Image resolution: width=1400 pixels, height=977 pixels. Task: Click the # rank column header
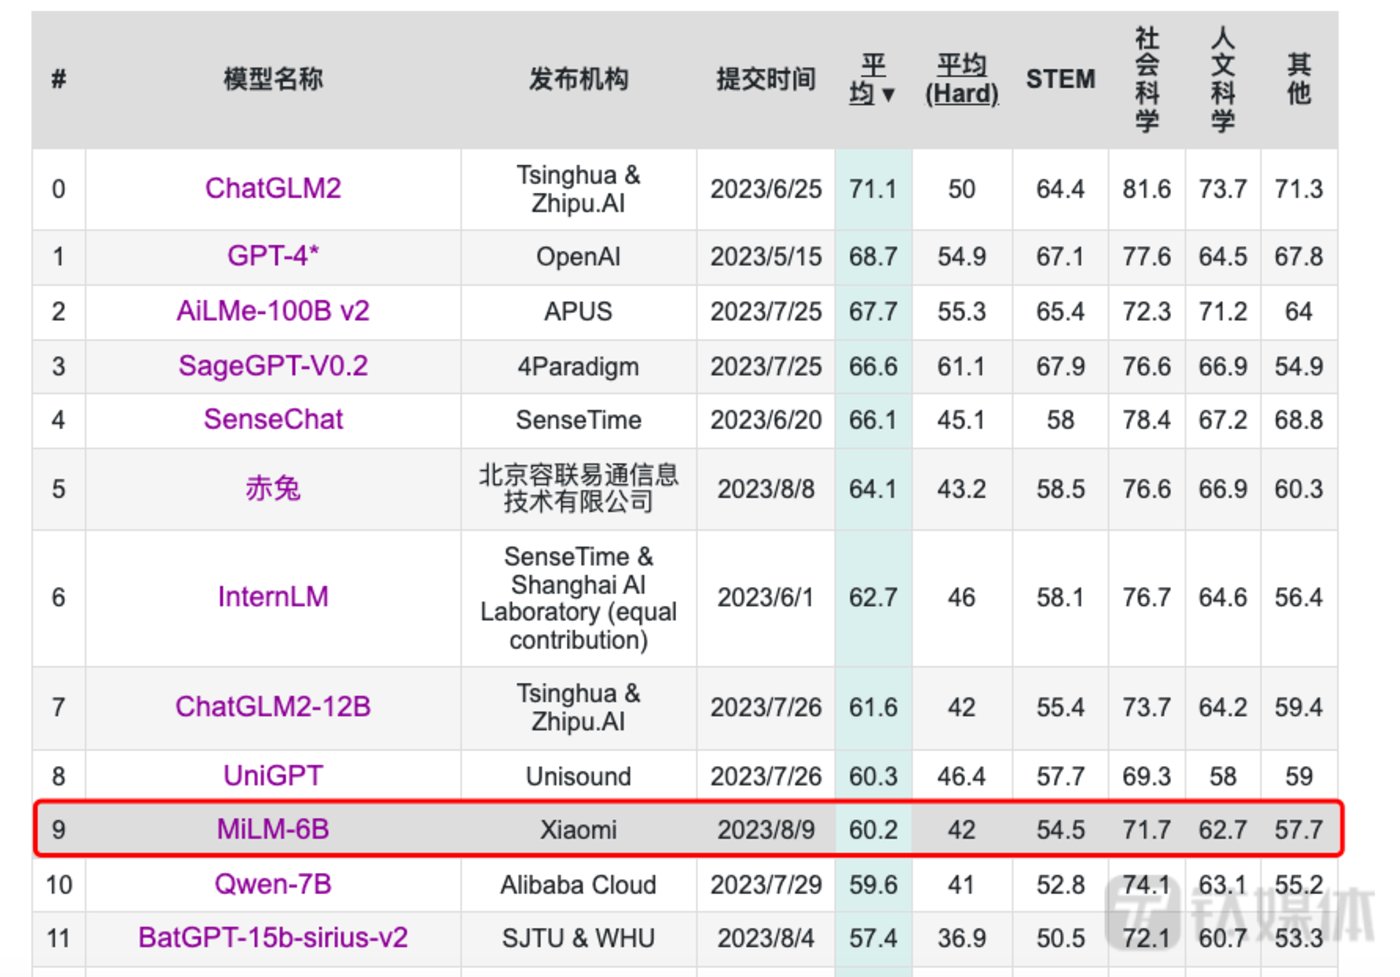[x=59, y=79]
